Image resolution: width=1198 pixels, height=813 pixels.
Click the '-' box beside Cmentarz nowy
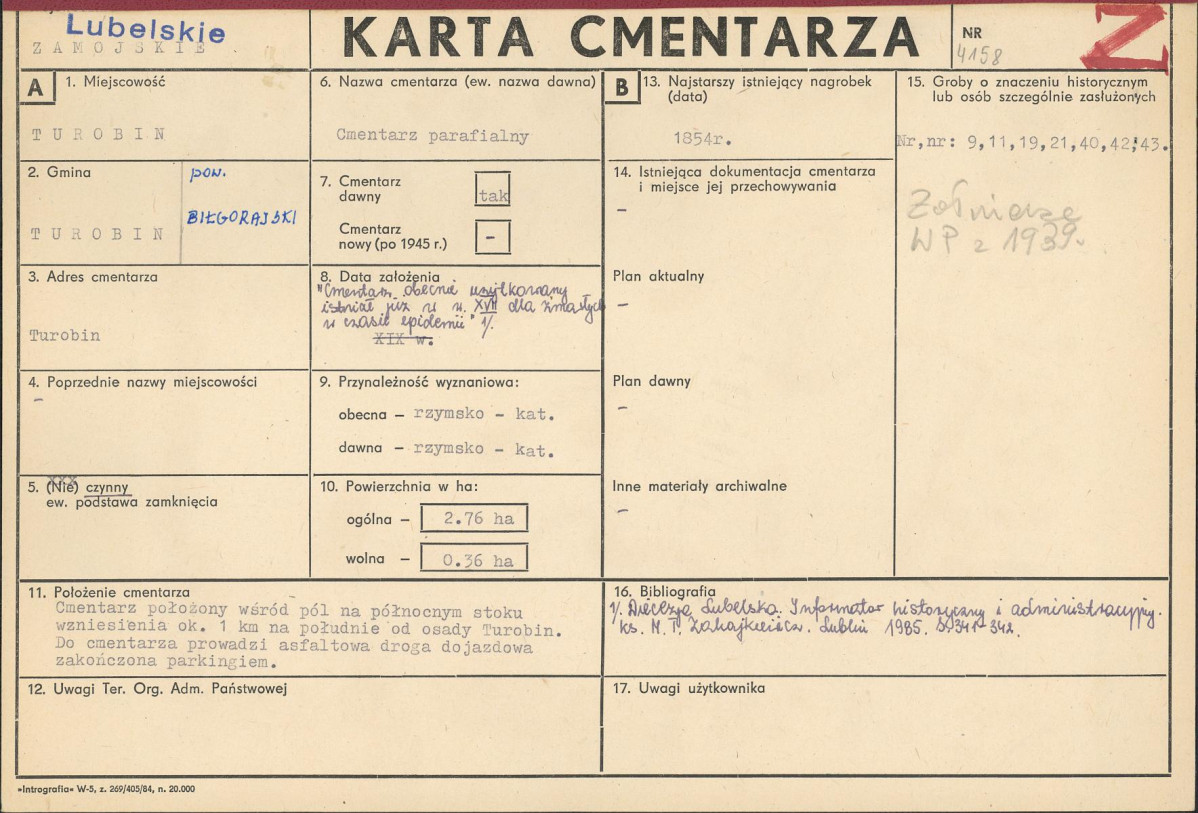492,237
